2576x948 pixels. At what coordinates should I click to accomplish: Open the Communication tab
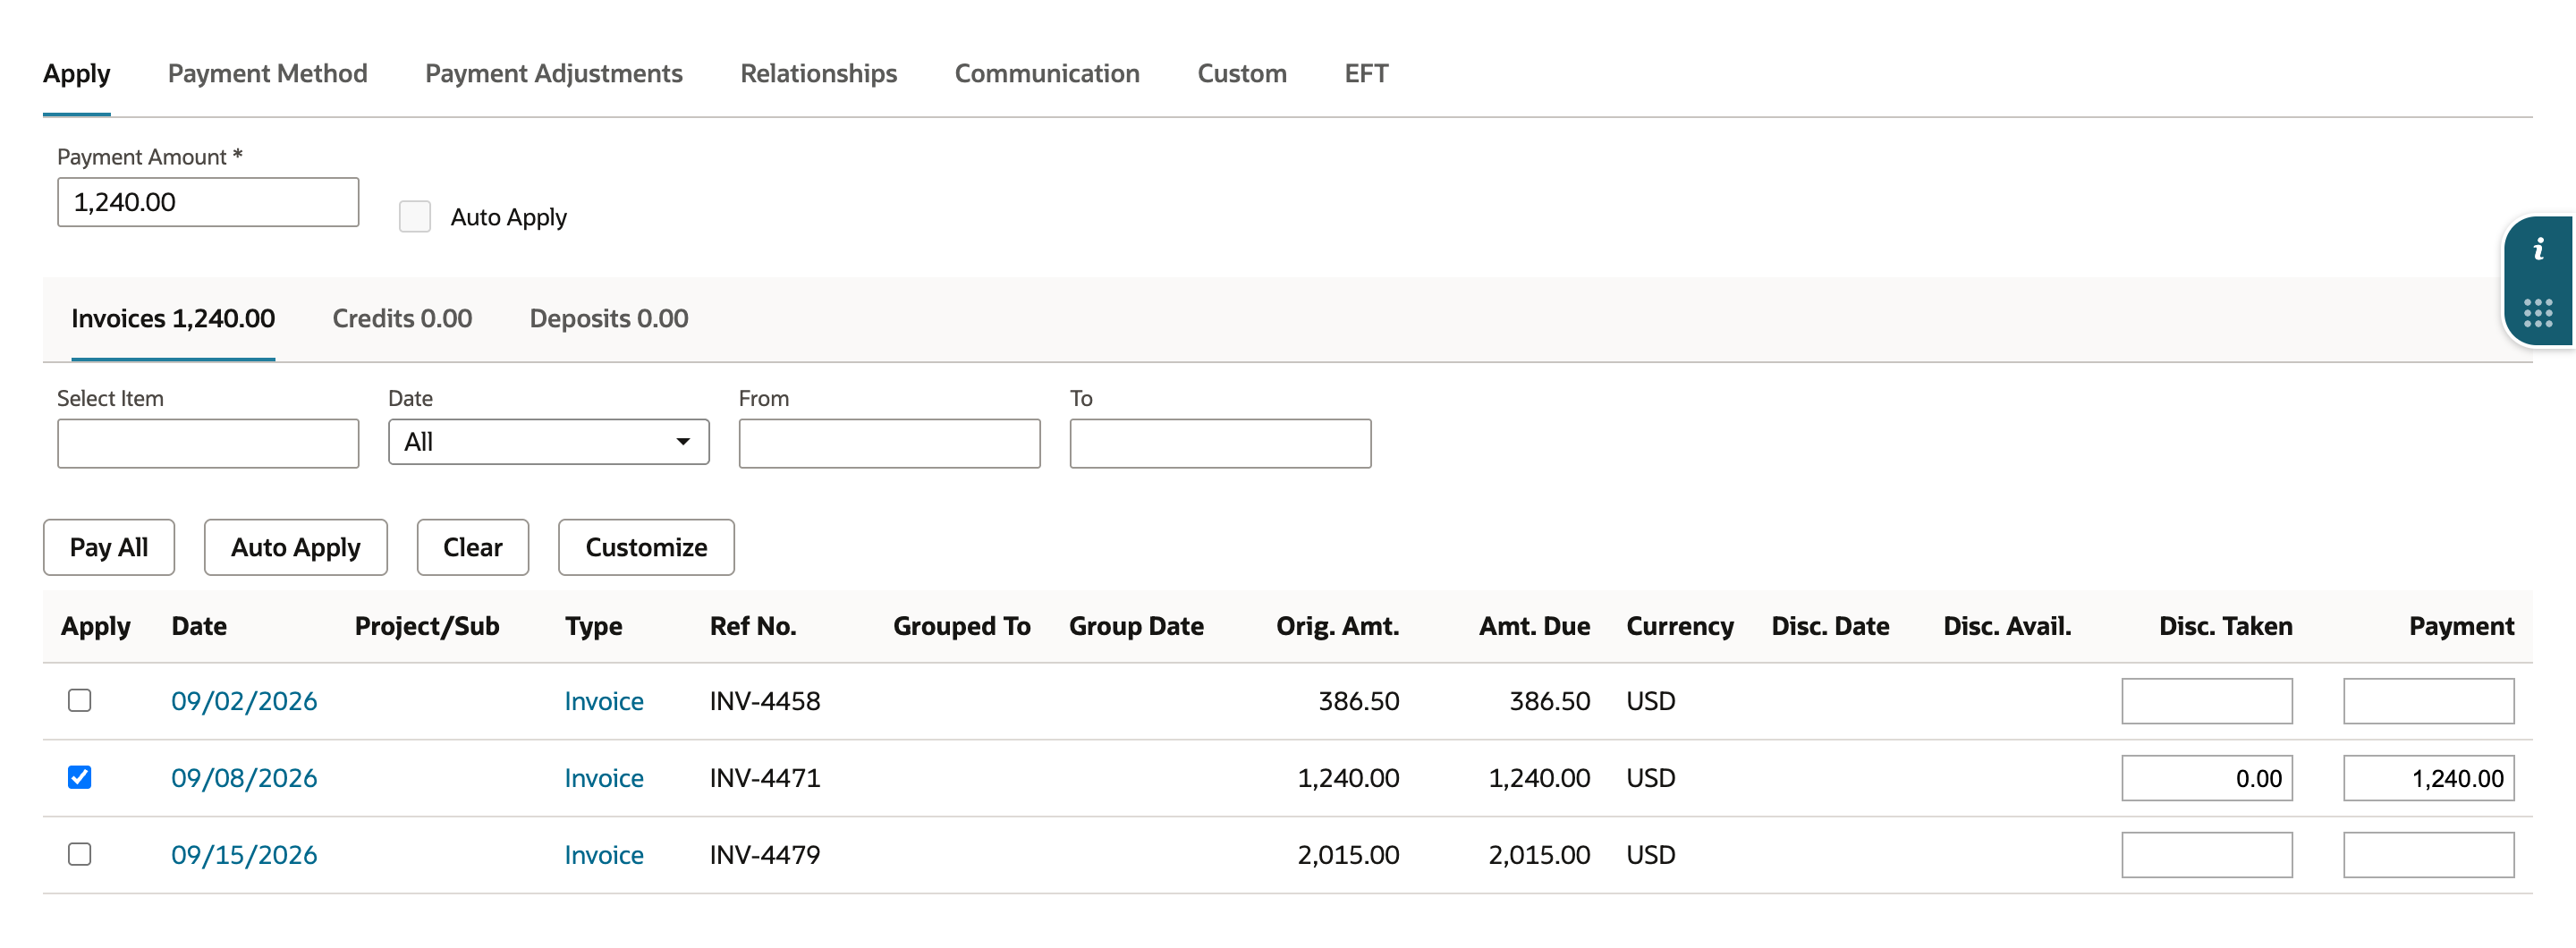(1047, 74)
